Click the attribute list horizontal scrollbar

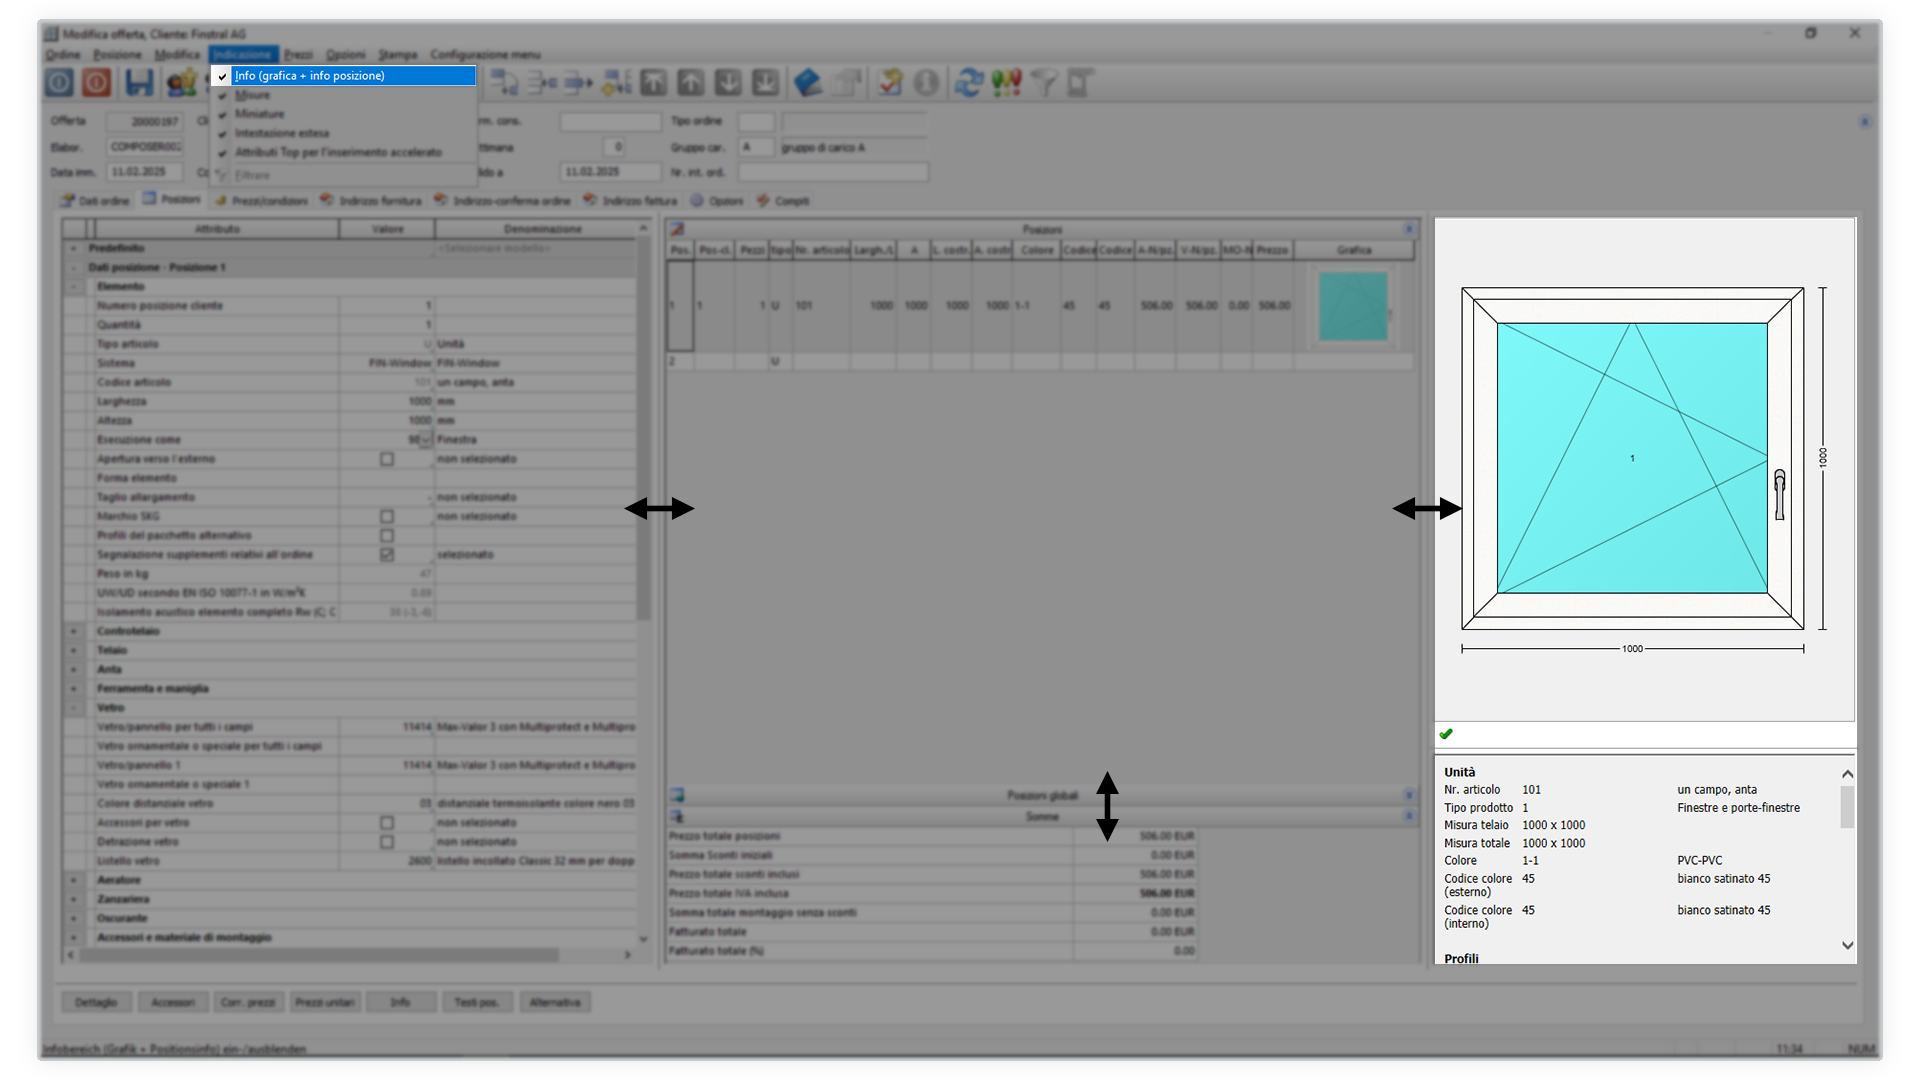coord(348,955)
